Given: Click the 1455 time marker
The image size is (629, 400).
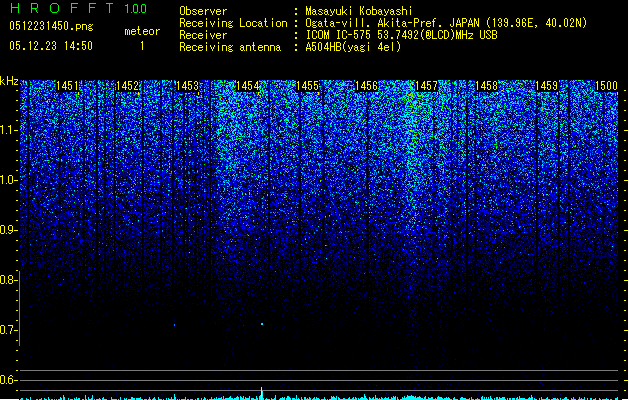Looking at the screenshot, I should tap(307, 86).
